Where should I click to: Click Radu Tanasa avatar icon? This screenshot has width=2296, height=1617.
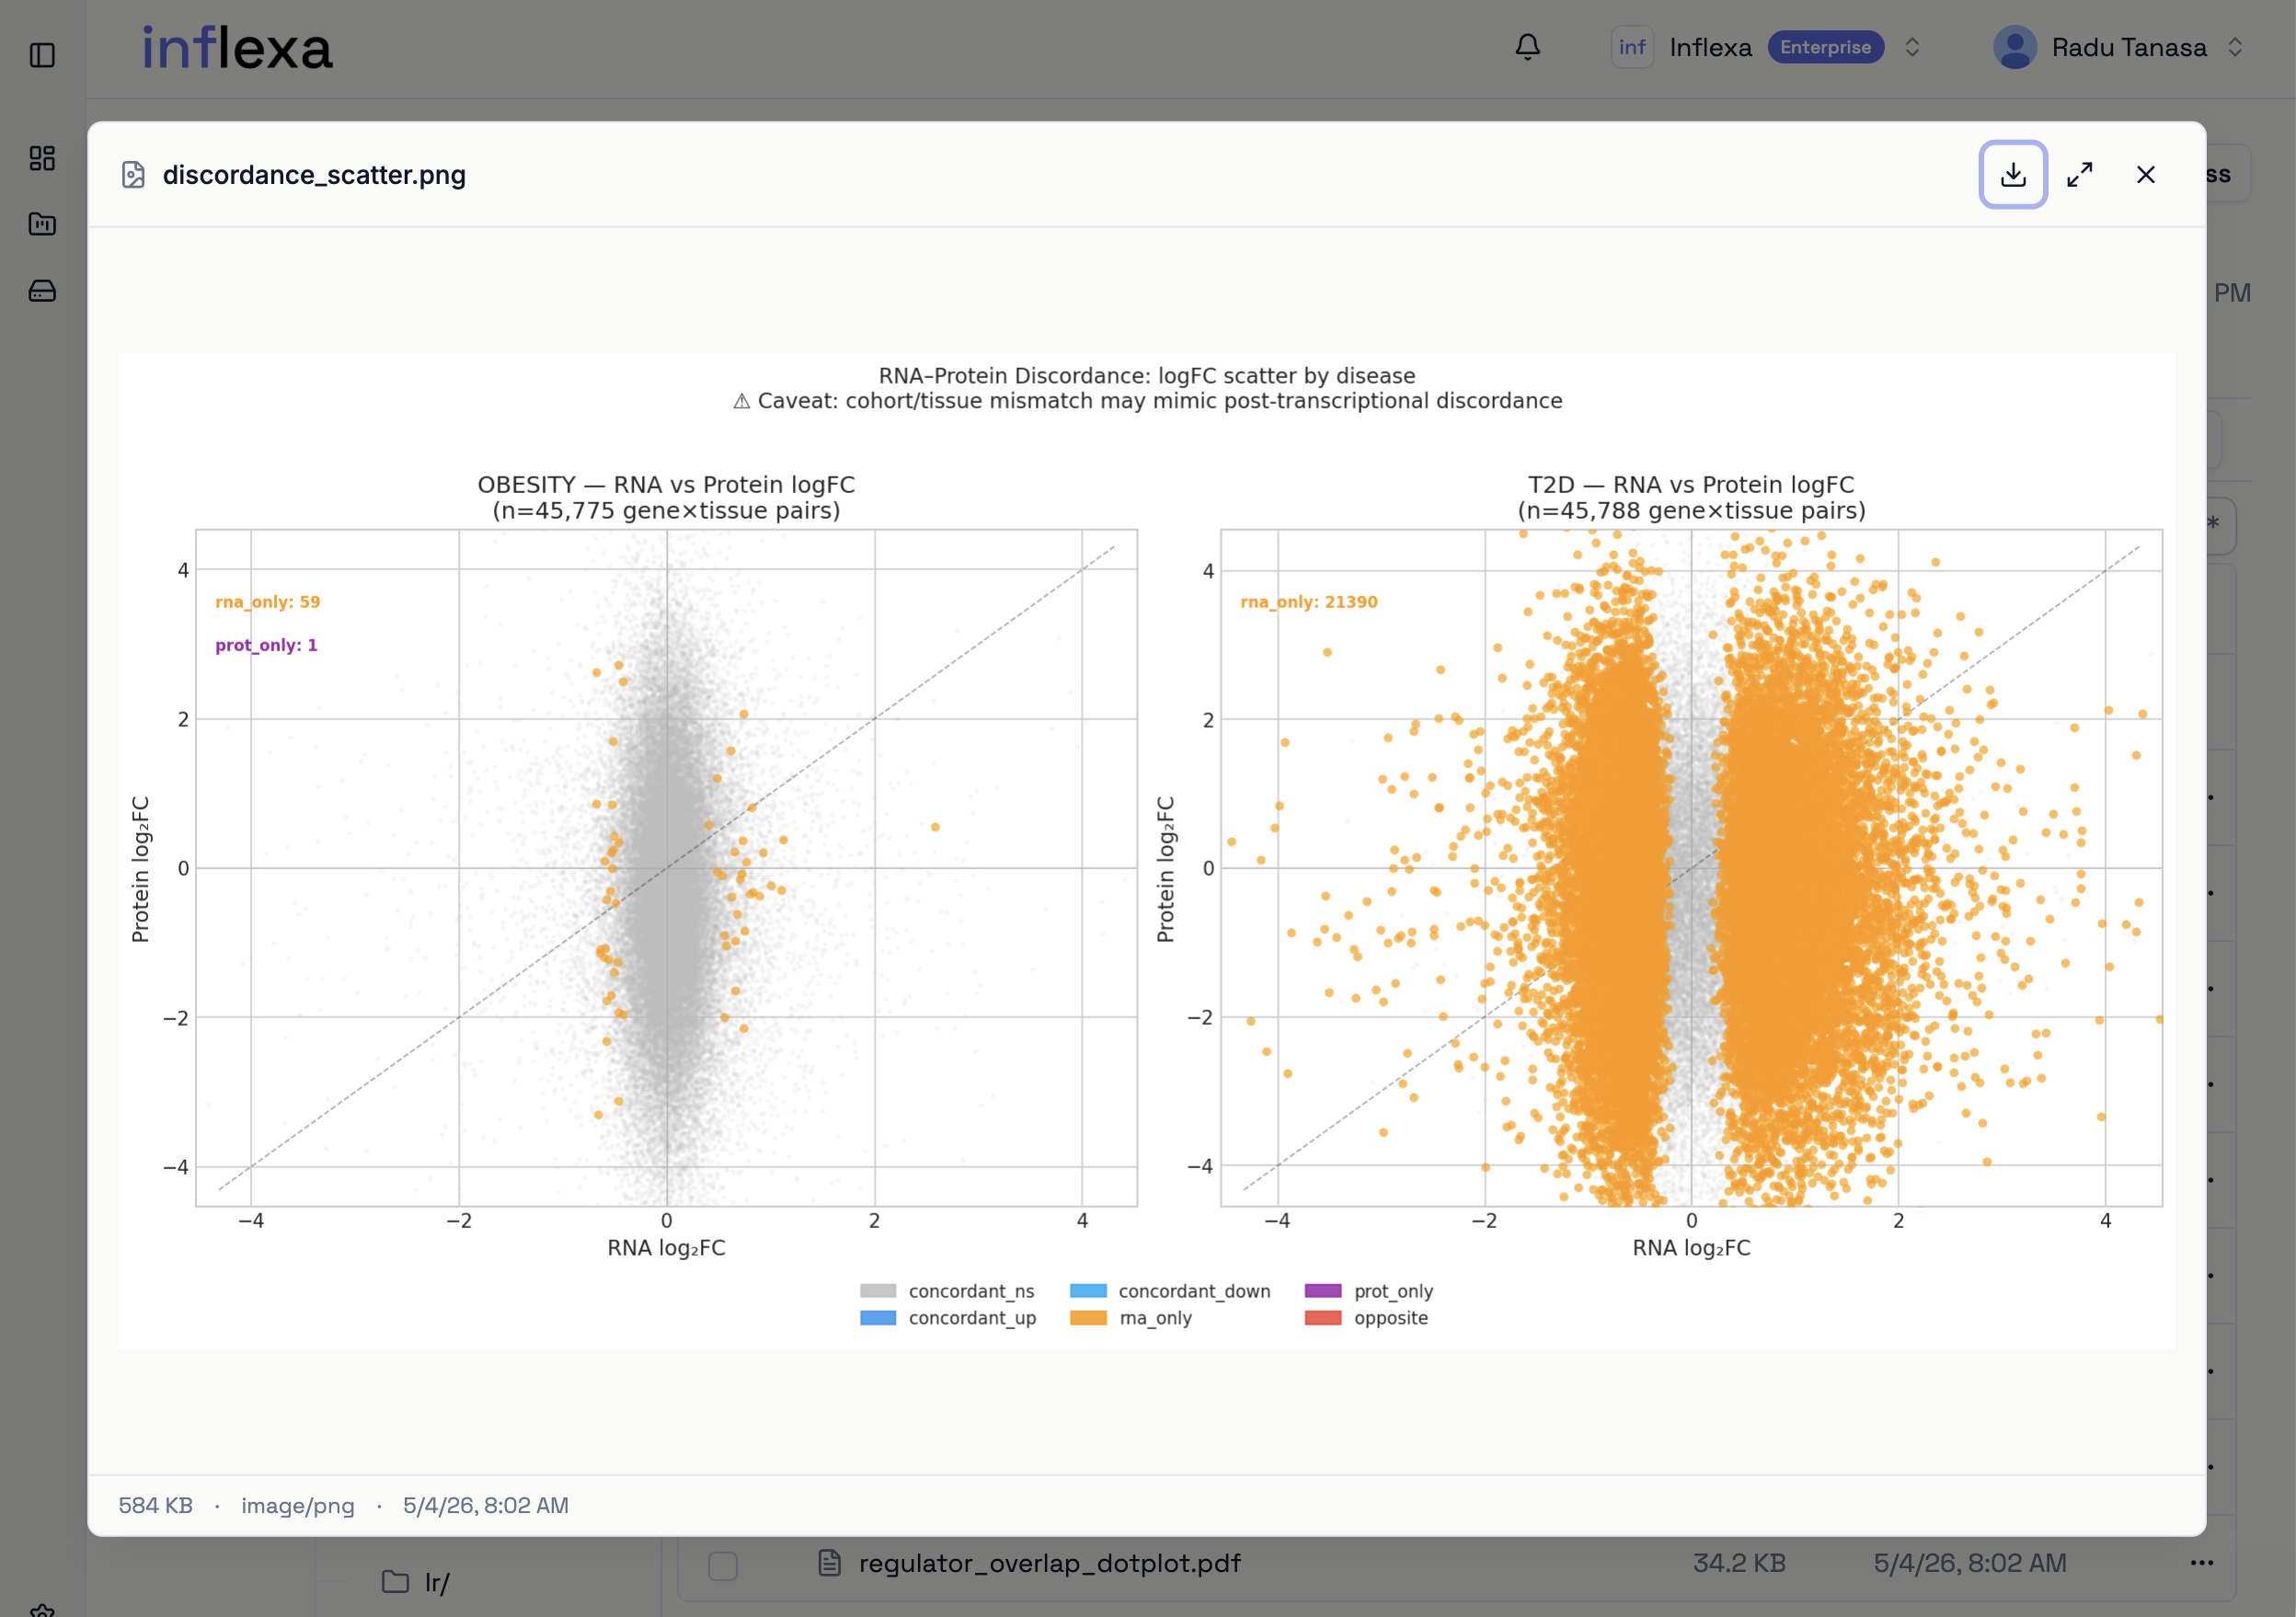pyautogui.click(x=2015, y=47)
